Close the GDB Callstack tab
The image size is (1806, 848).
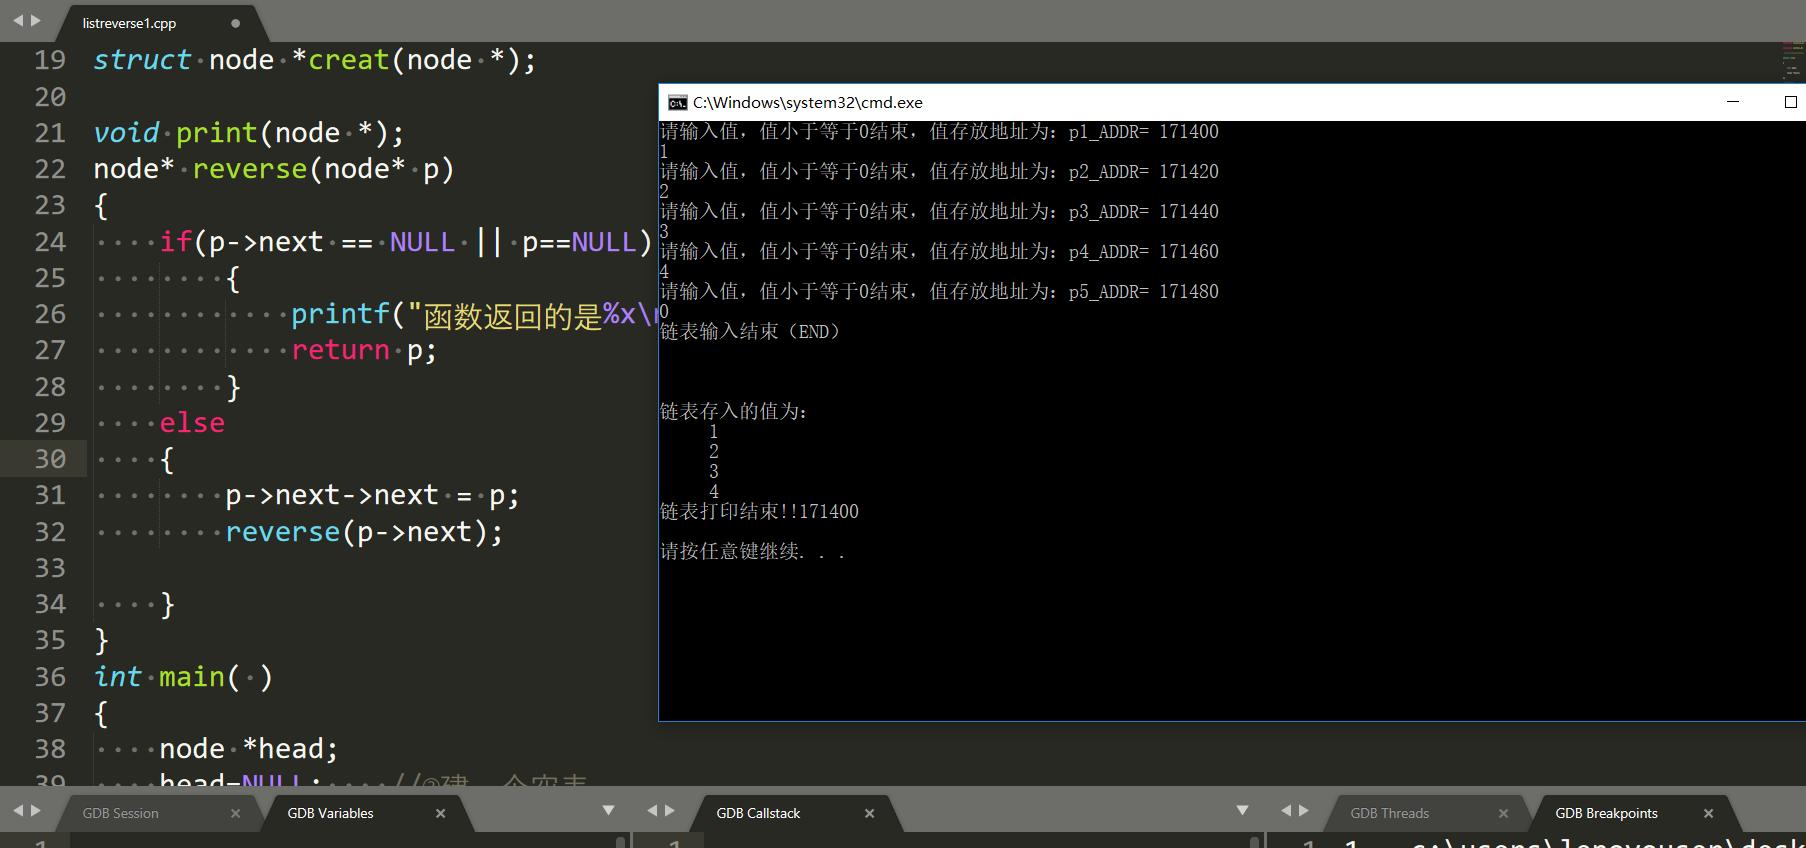(869, 813)
